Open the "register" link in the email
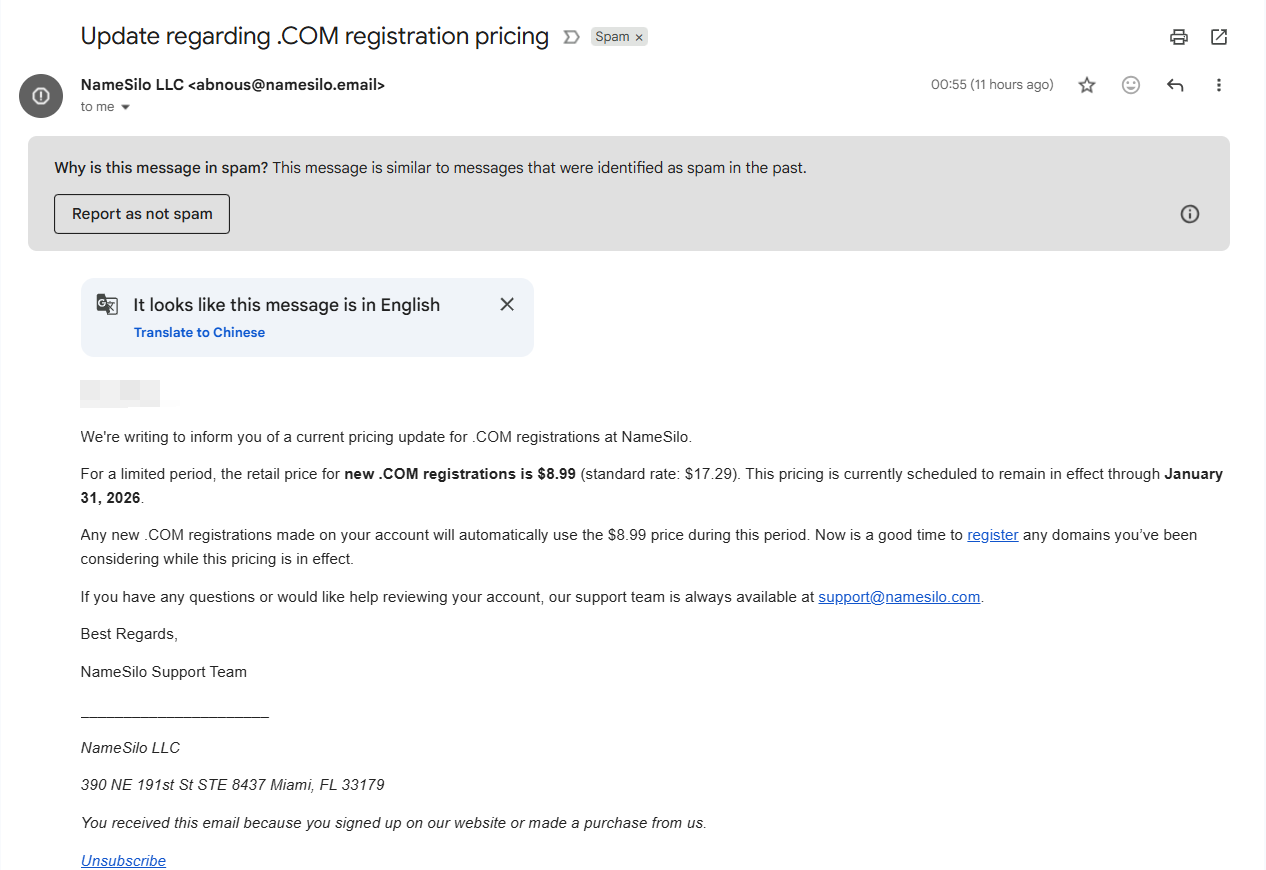 (x=992, y=535)
